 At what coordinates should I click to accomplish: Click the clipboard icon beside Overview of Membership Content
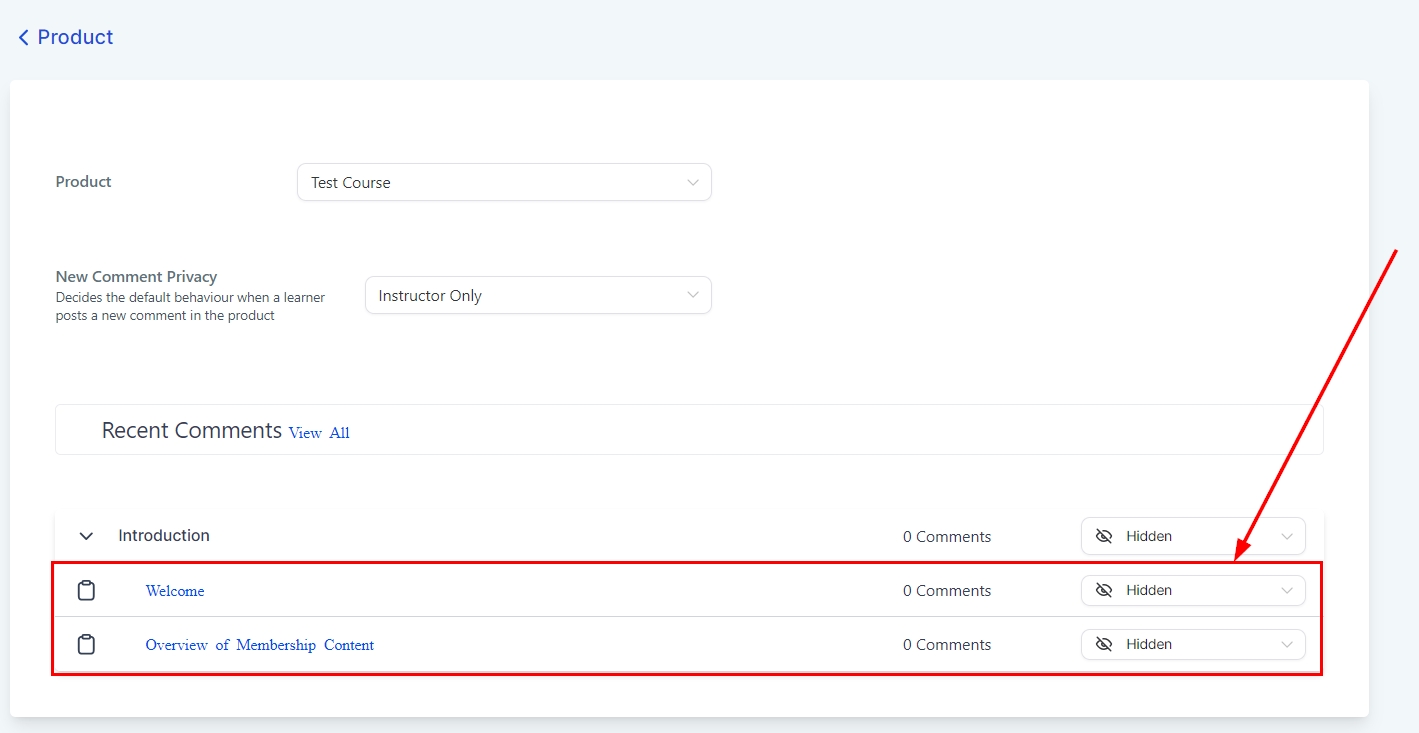click(87, 645)
